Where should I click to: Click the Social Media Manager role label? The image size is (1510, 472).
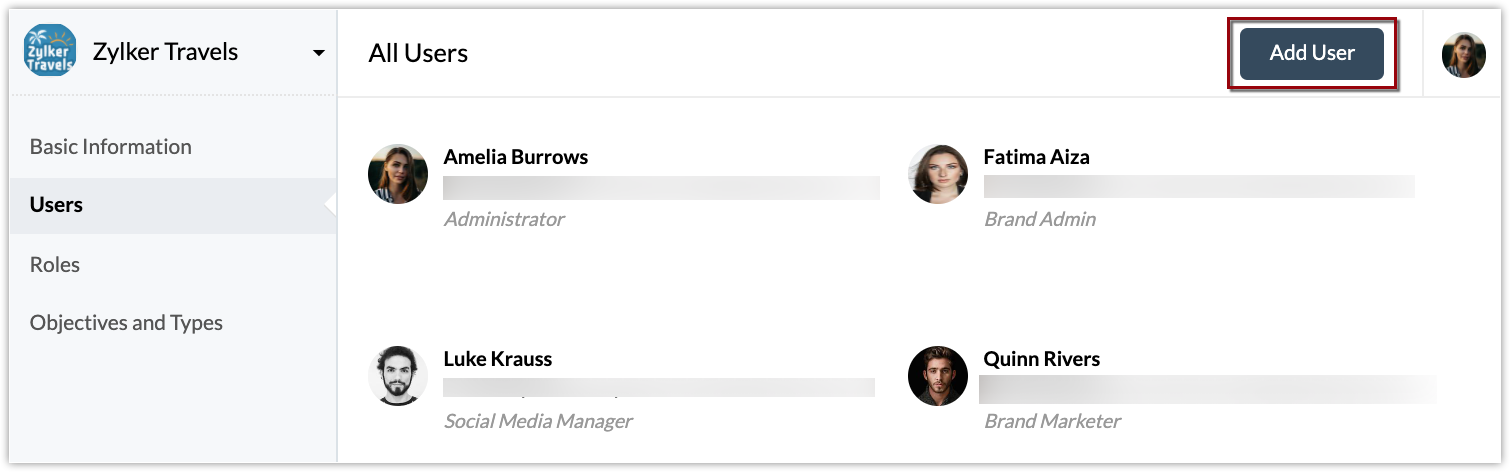click(x=538, y=421)
